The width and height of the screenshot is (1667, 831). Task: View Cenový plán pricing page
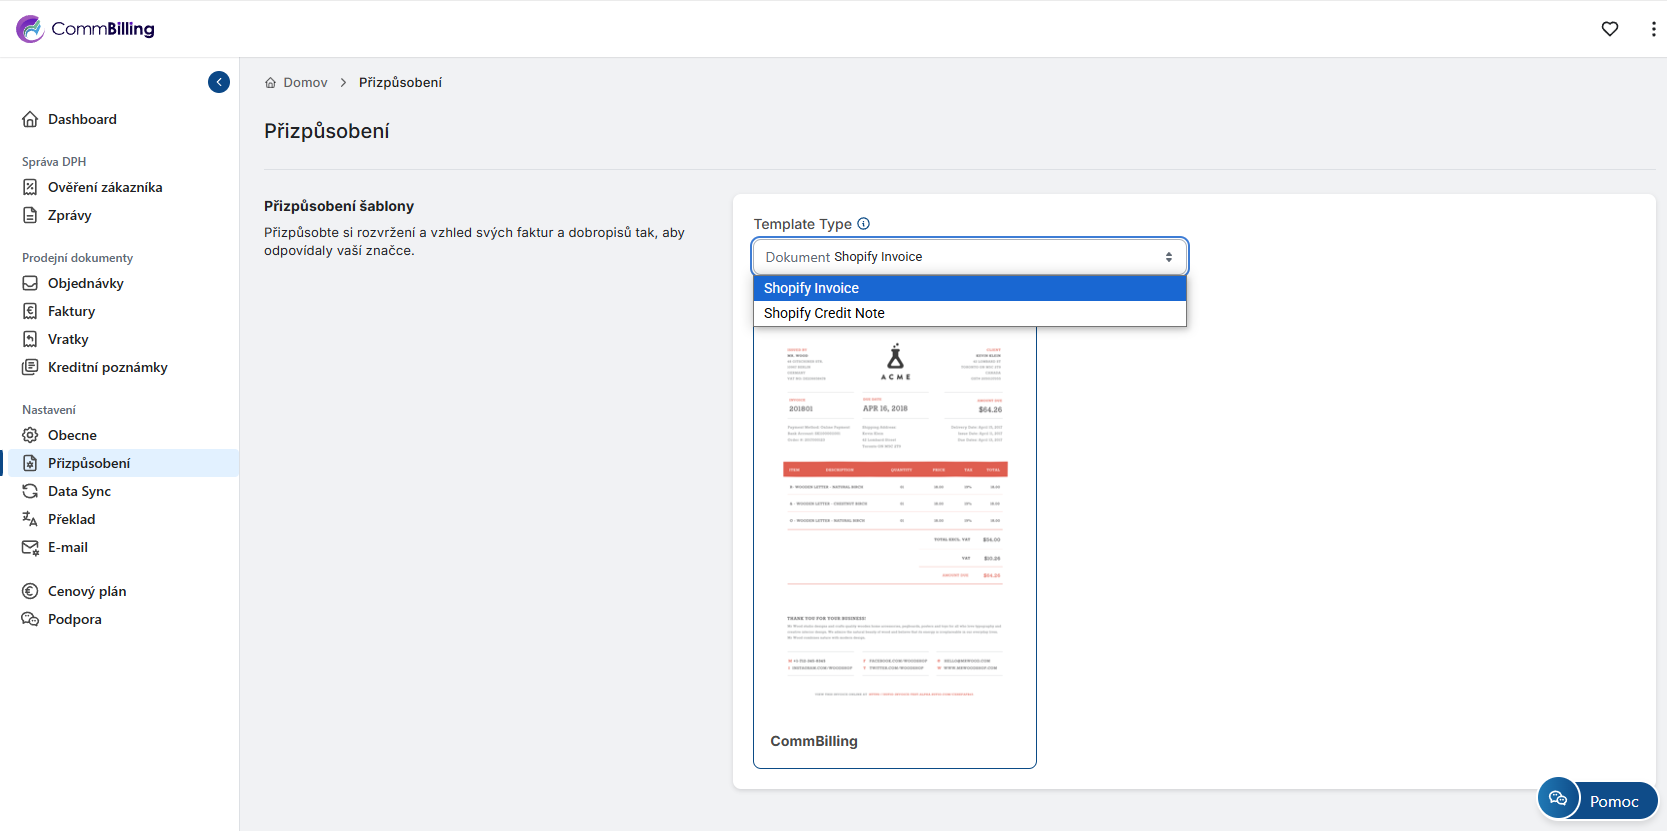coord(87,591)
